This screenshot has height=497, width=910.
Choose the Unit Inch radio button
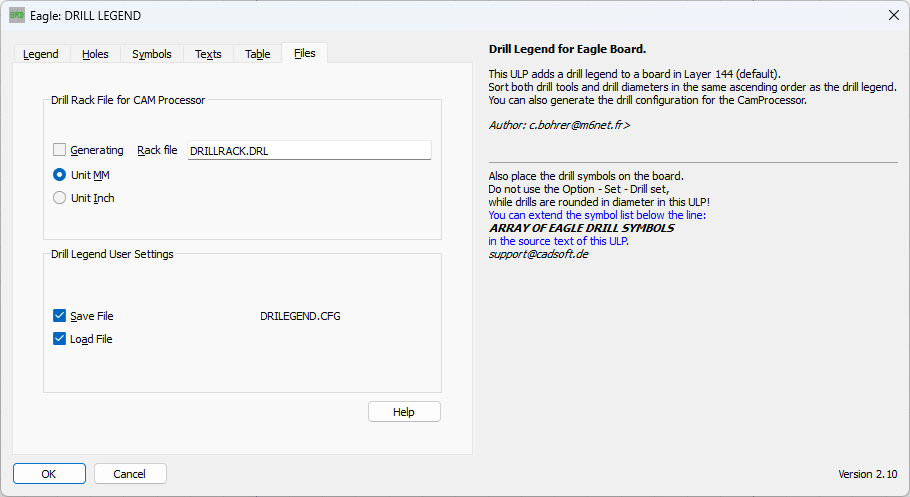point(60,198)
